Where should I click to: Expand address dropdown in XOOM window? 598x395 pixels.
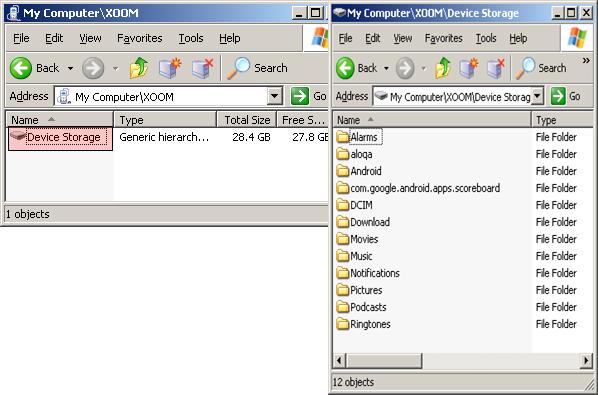click(x=275, y=96)
